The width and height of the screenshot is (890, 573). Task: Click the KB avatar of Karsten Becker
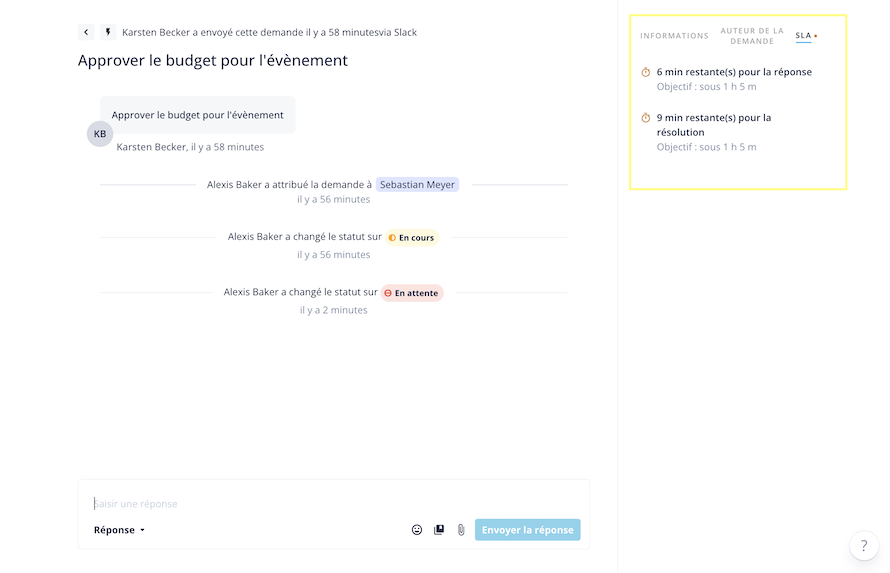100,134
